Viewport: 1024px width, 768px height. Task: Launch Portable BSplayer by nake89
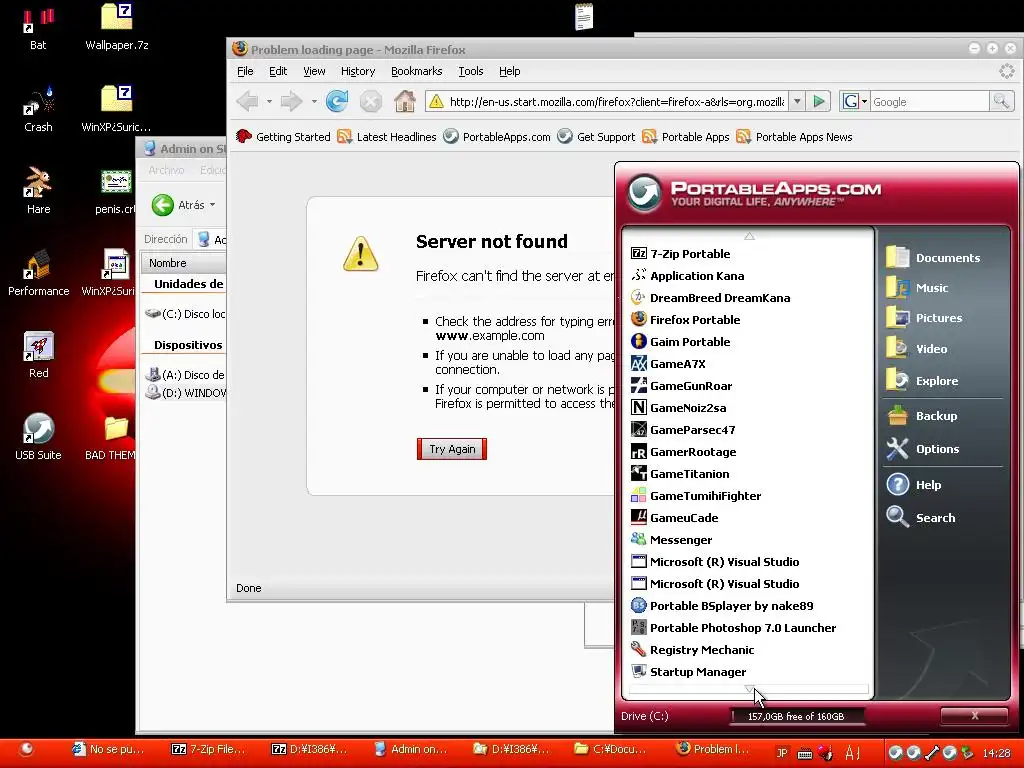click(722, 605)
